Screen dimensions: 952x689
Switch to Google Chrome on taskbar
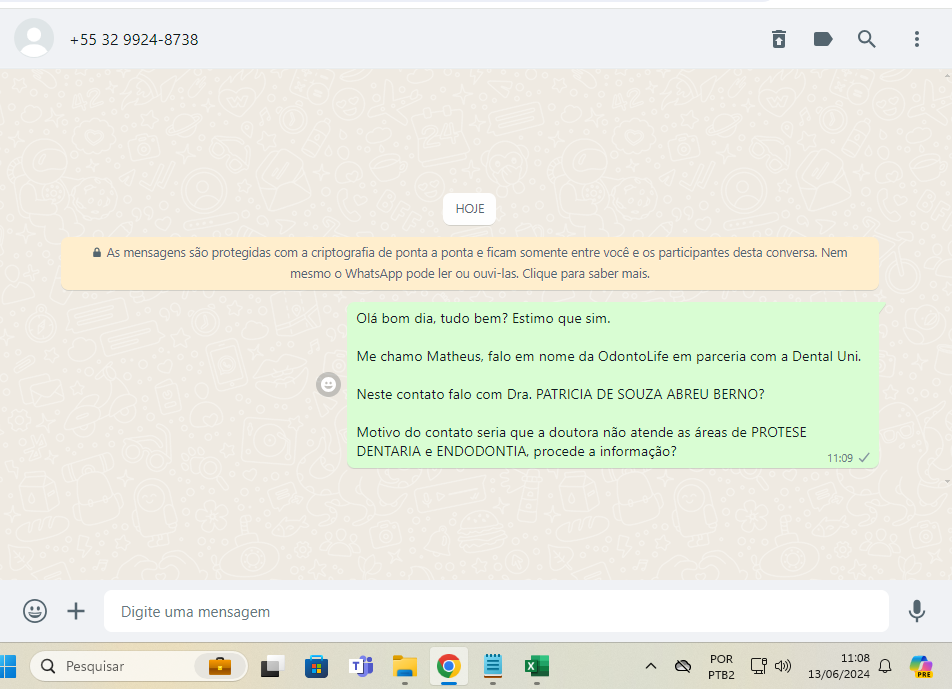(449, 666)
